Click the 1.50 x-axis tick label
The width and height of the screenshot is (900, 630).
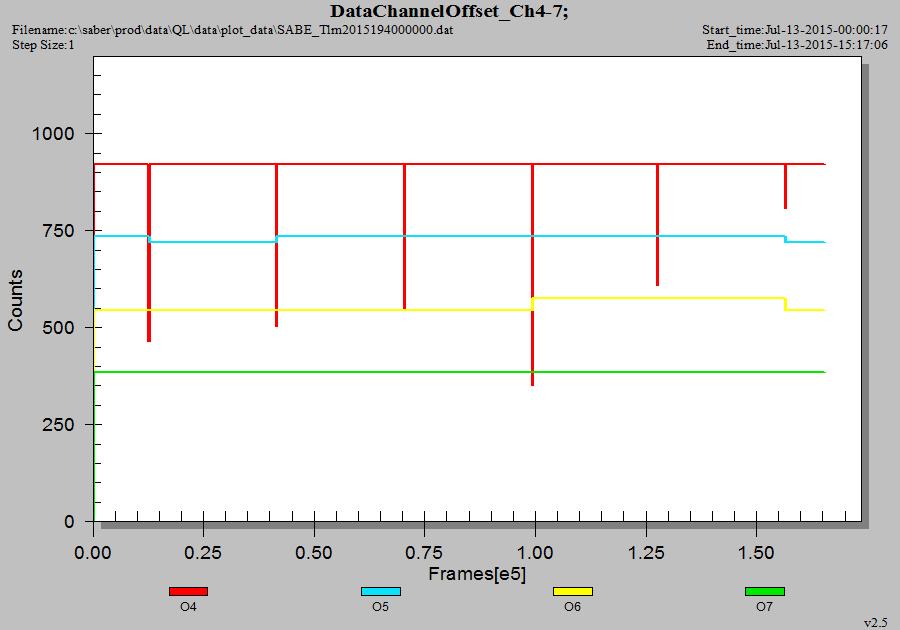756,553
